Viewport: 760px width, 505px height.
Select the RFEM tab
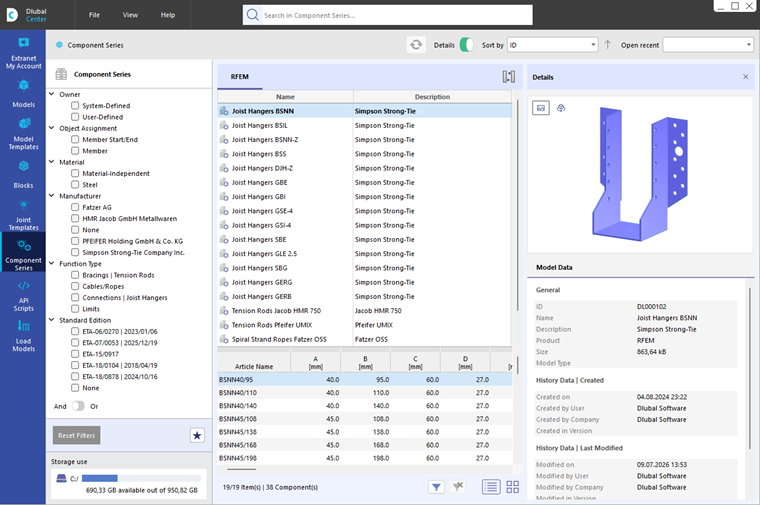pos(239,77)
